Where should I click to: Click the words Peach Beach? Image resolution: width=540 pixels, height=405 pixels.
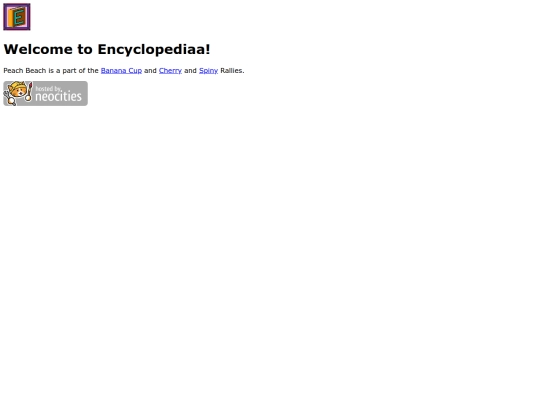point(25,71)
